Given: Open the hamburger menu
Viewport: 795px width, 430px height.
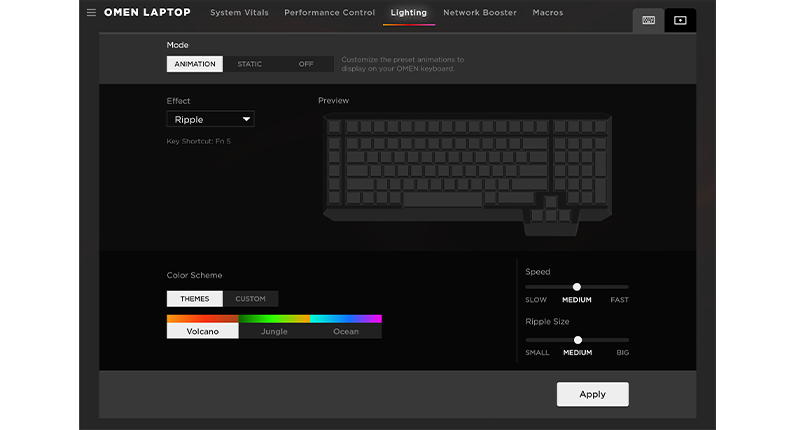Looking at the screenshot, I should point(91,13).
